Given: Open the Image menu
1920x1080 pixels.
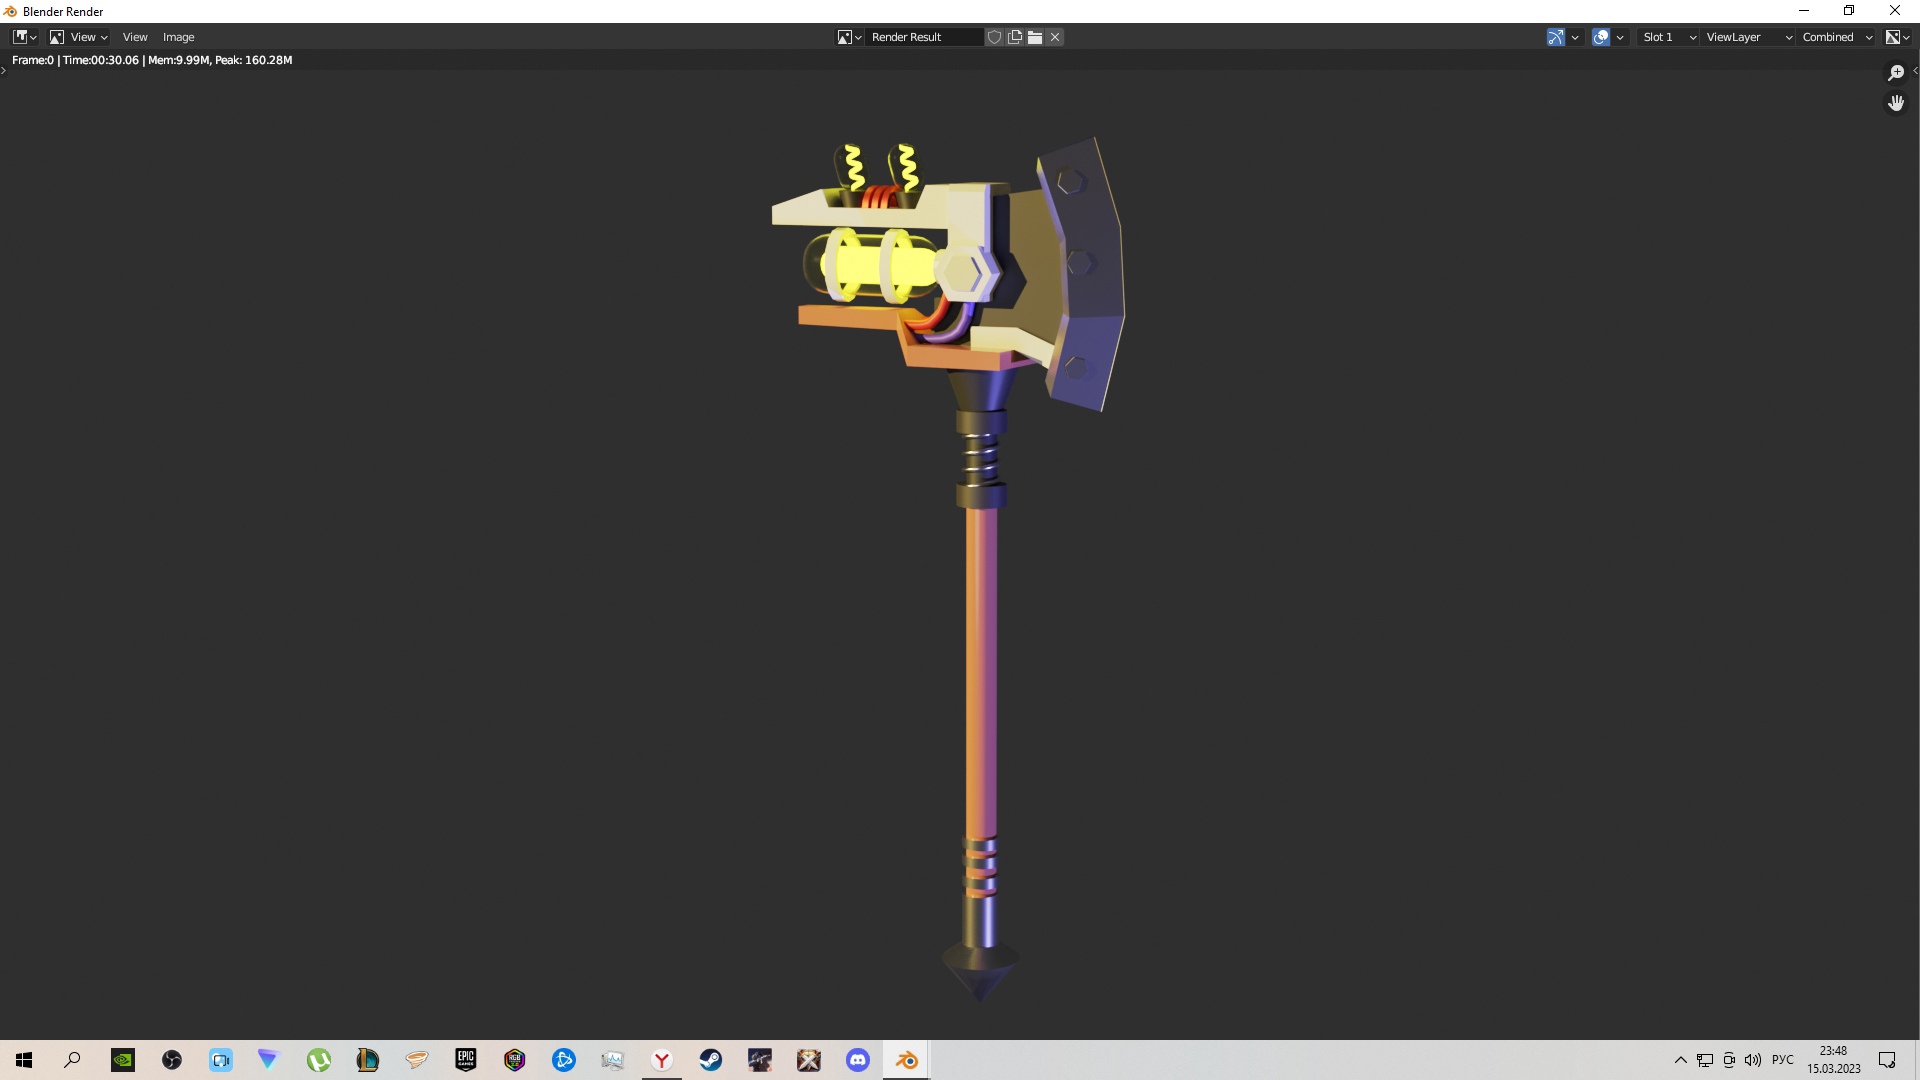Looking at the screenshot, I should (178, 37).
